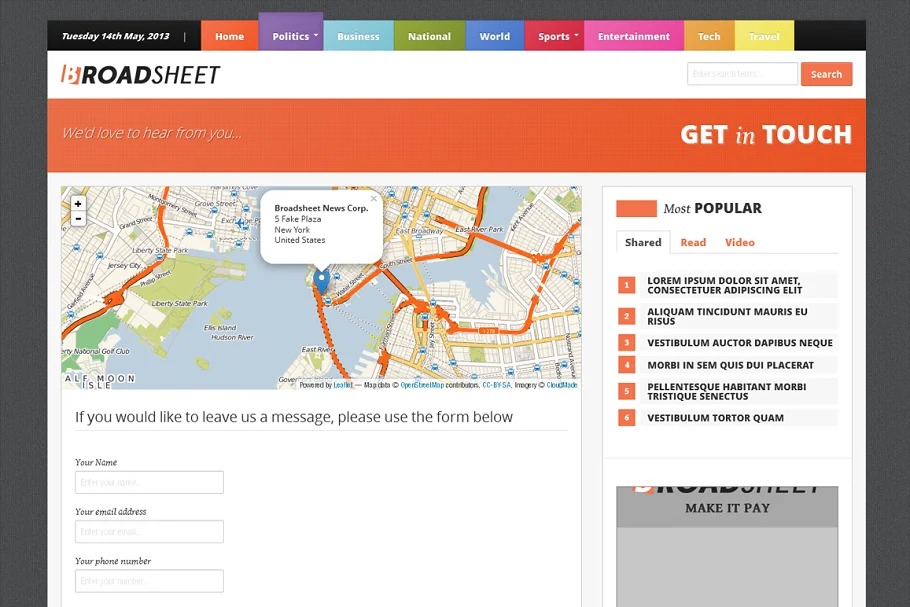Click the blue location marker on map
Image resolution: width=910 pixels, height=607 pixels.
point(321,280)
